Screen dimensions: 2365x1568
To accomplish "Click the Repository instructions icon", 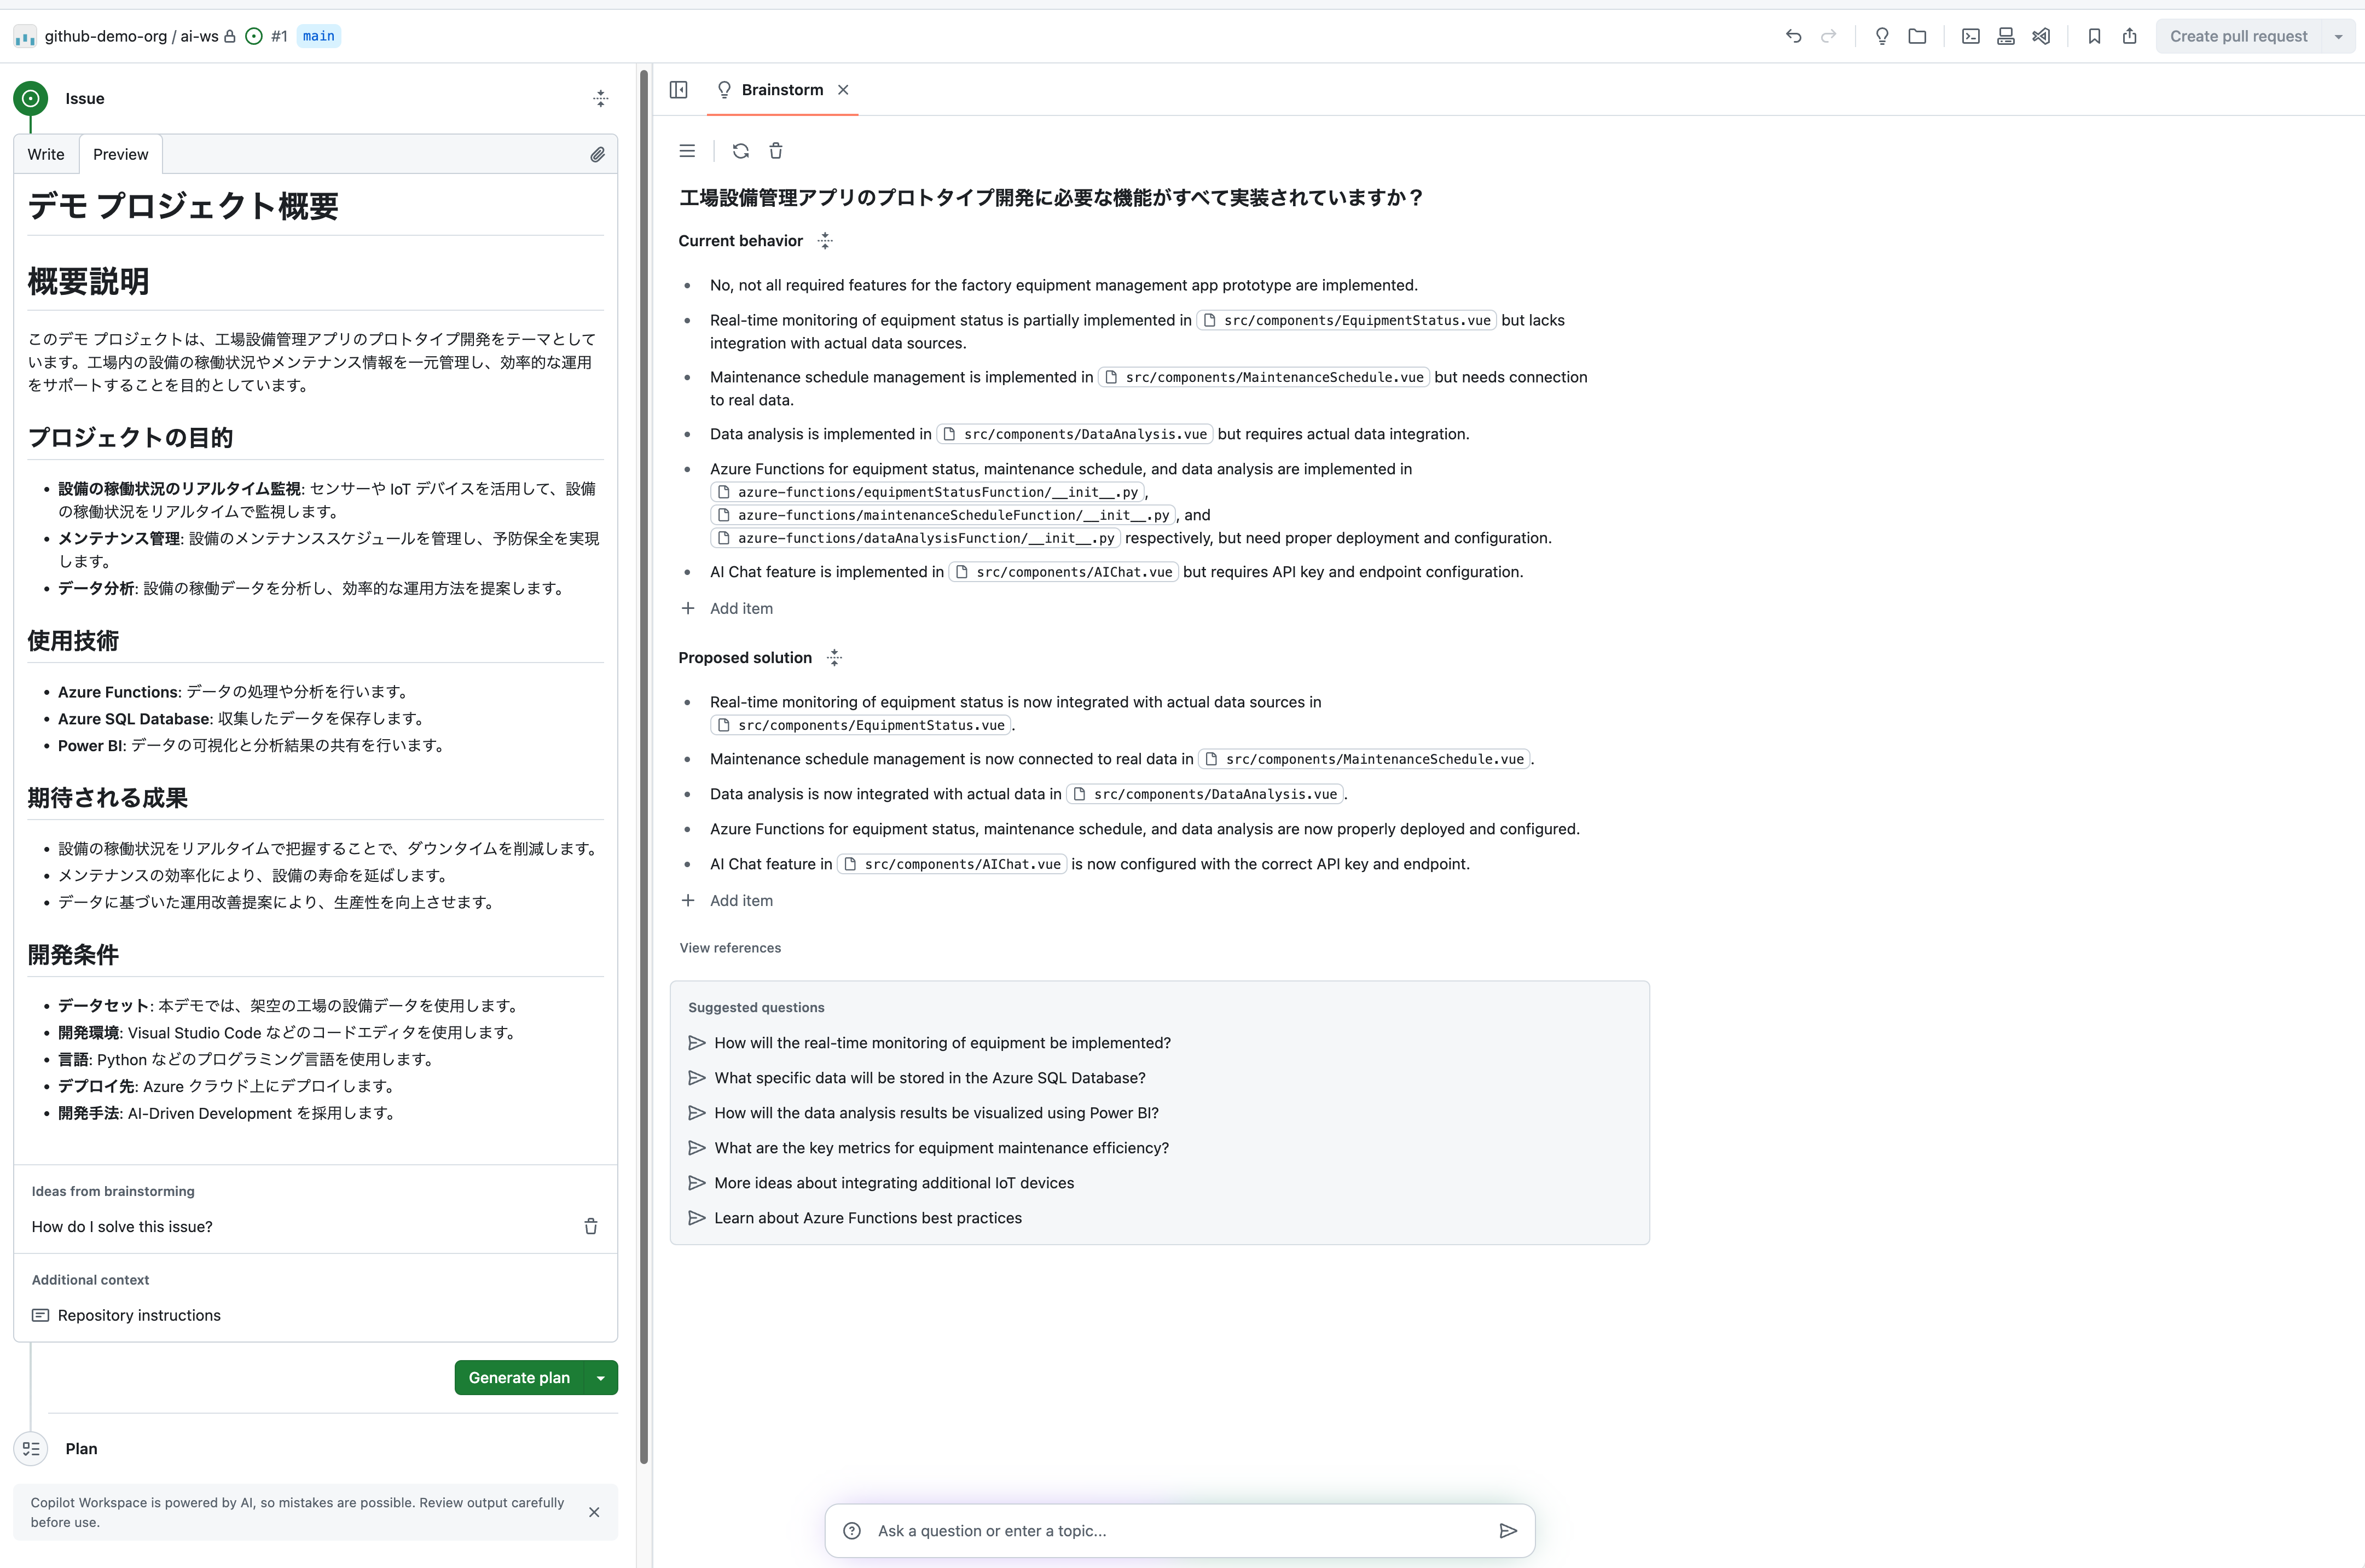I will click(x=40, y=1316).
